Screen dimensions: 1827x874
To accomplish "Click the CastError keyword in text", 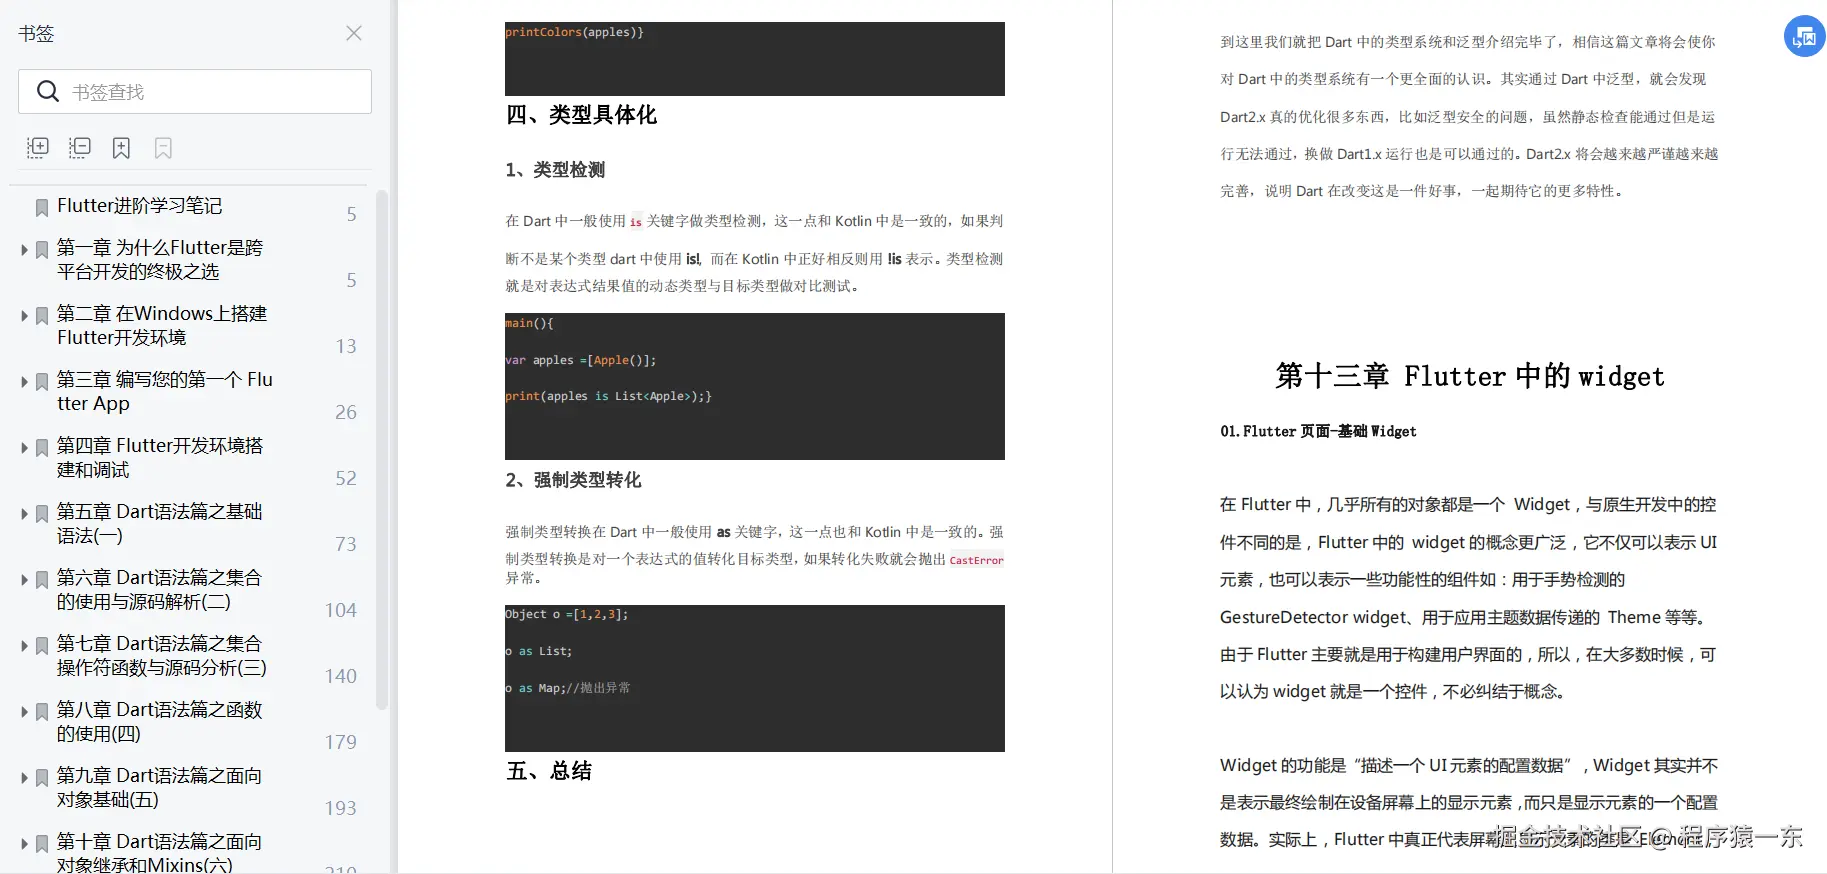I will [976, 560].
